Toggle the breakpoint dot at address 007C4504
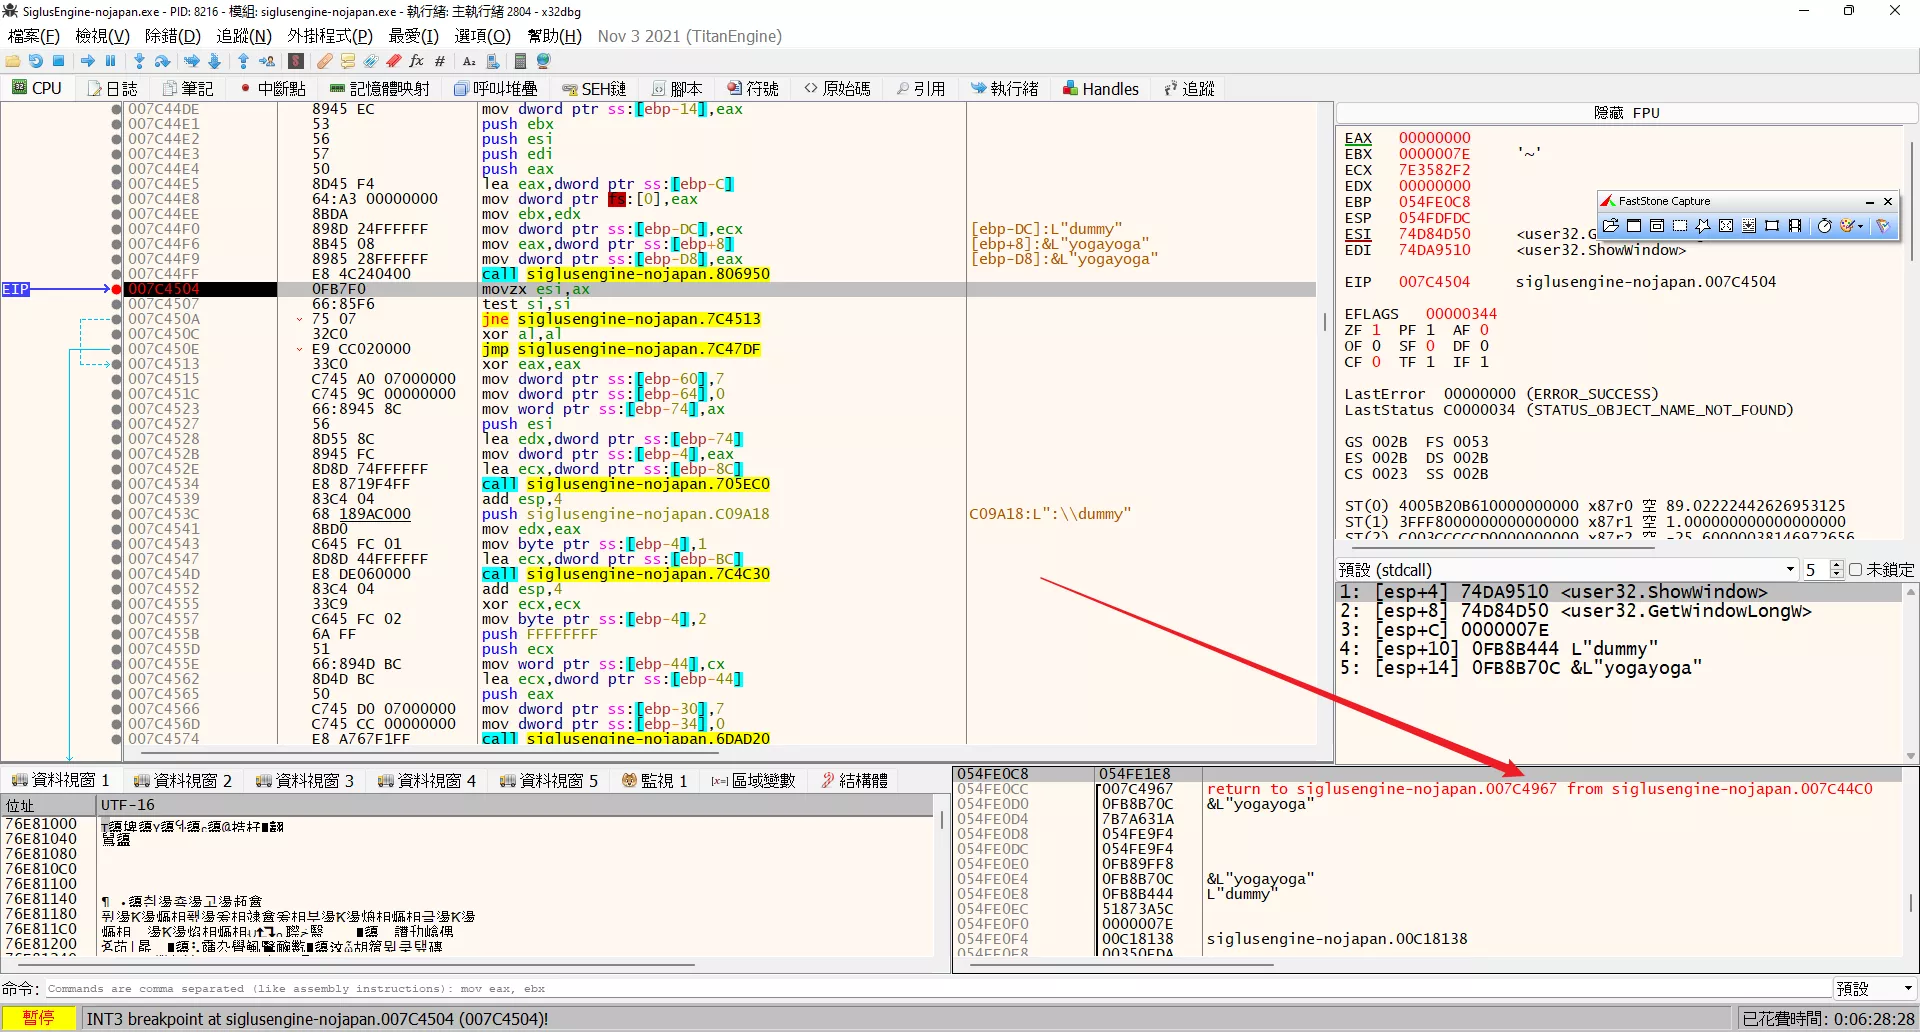1920x1032 pixels. coord(117,289)
